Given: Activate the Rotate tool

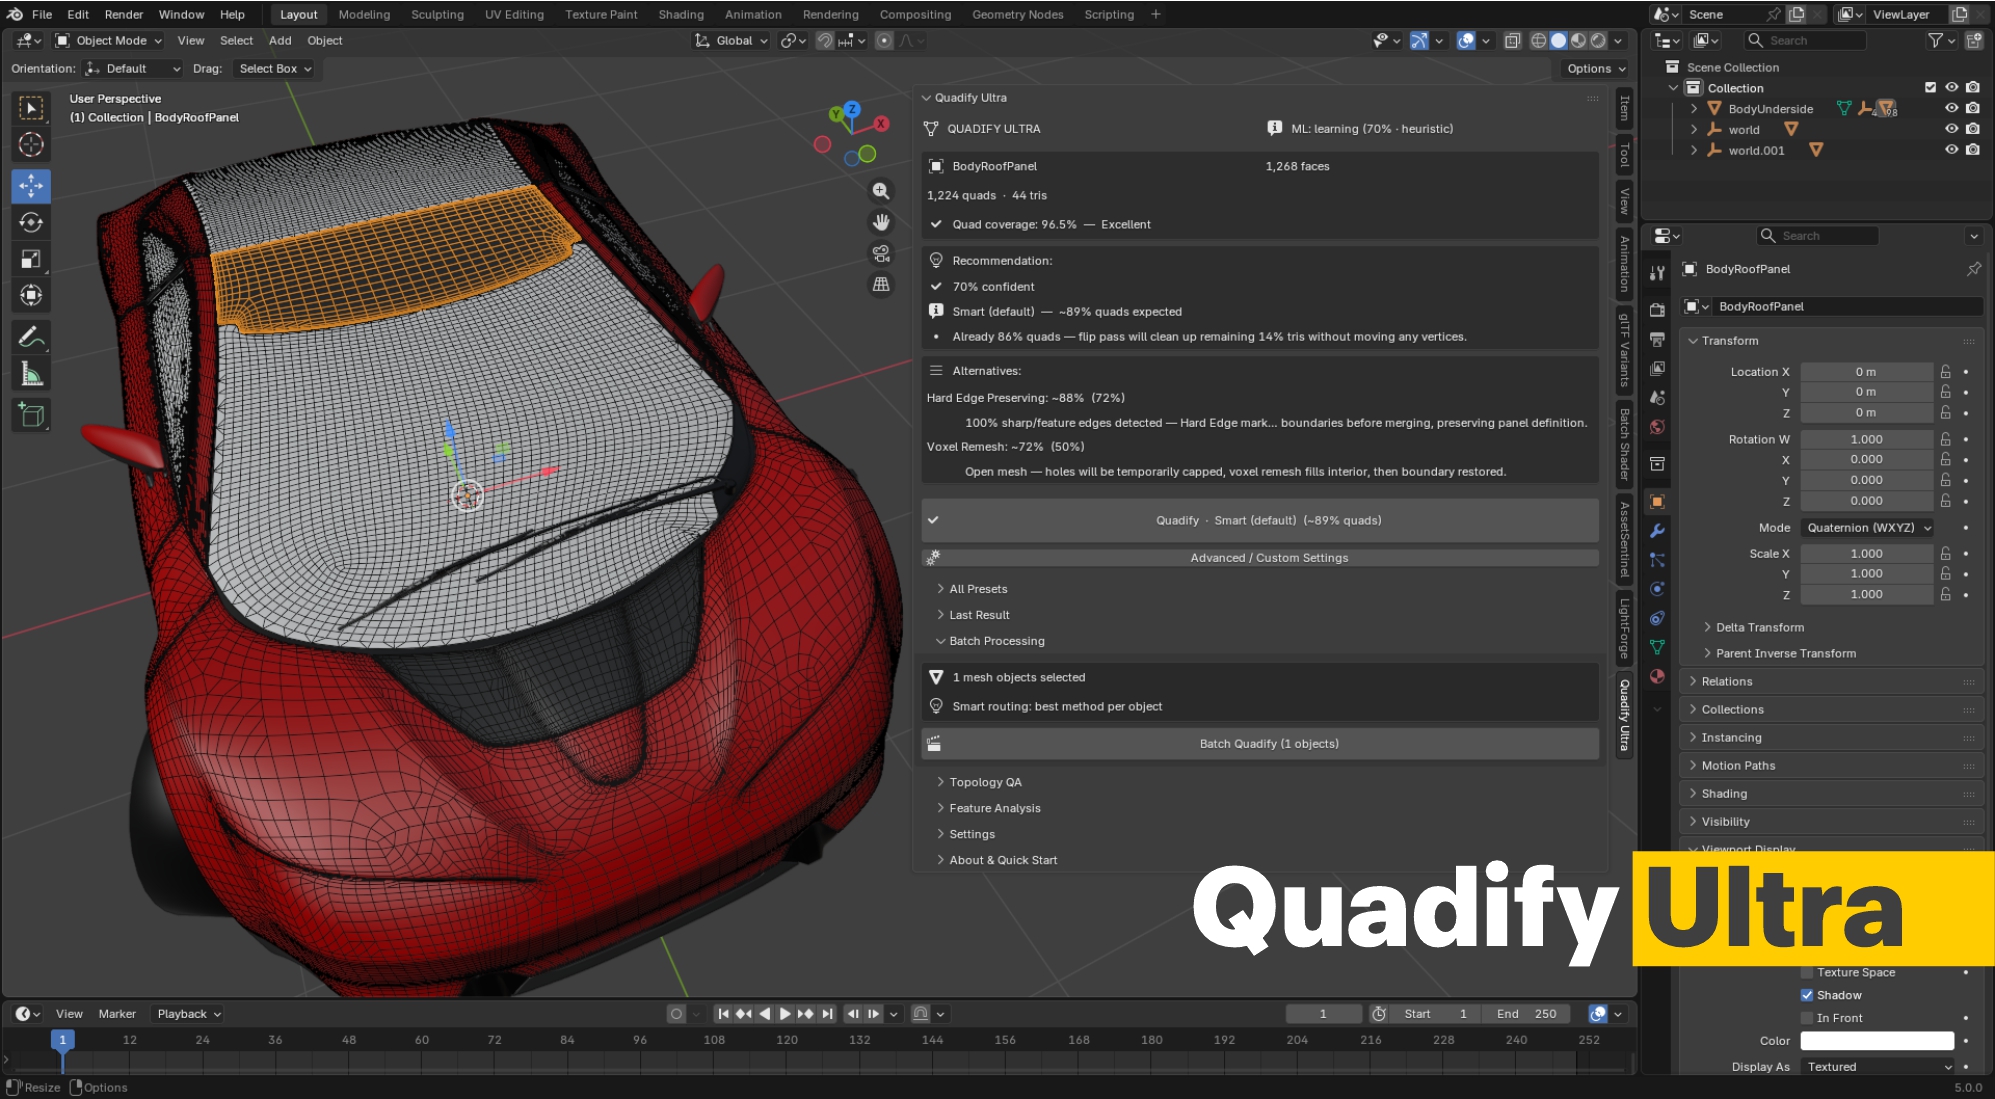Looking at the screenshot, I should click(31, 222).
